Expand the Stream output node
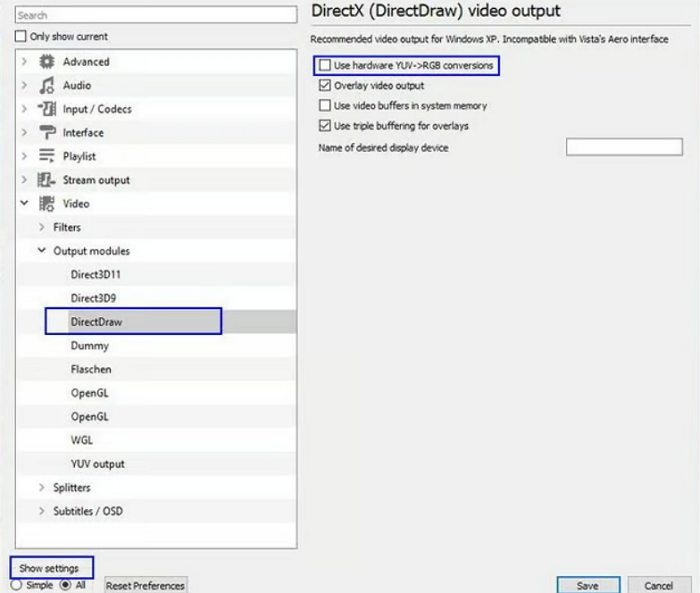700x593 pixels. (25, 180)
